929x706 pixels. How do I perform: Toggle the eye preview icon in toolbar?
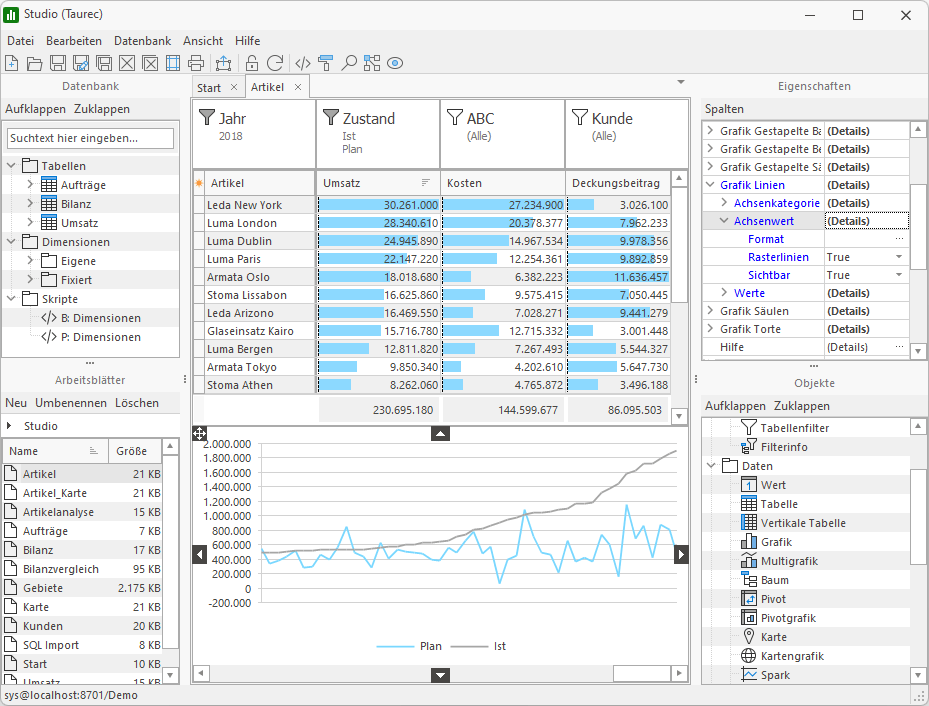tap(395, 63)
